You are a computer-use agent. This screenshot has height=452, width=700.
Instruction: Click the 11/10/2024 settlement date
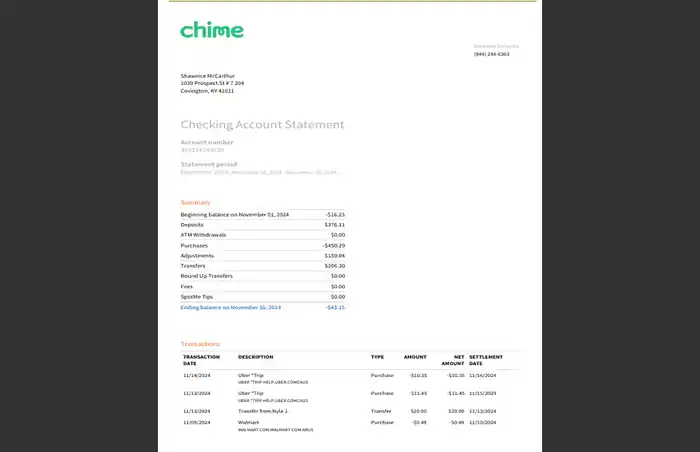click(483, 423)
